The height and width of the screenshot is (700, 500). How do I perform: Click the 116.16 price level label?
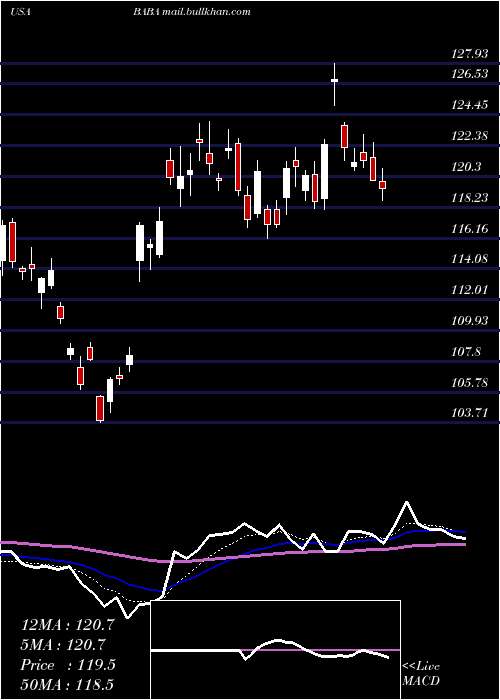pyautogui.click(x=470, y=229)
